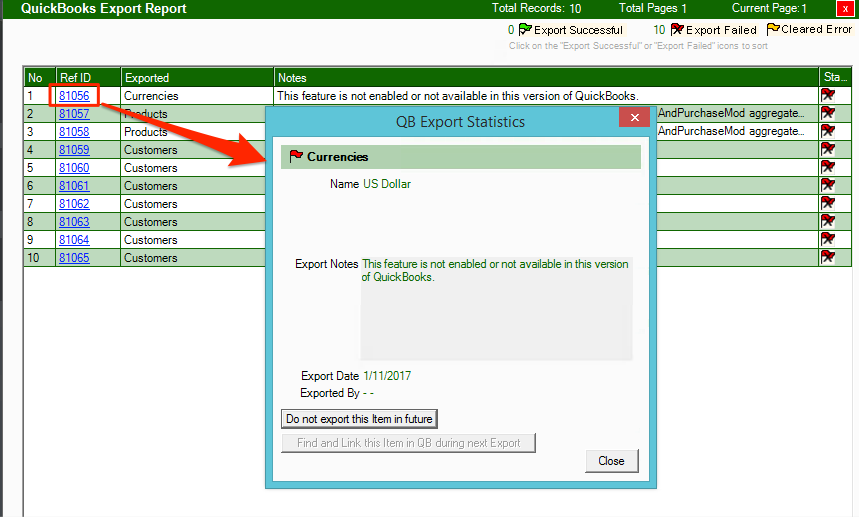This screenshot has height=517, width=859.
Task: Open Ref ID link 81059
Action: tap(74, 150)
